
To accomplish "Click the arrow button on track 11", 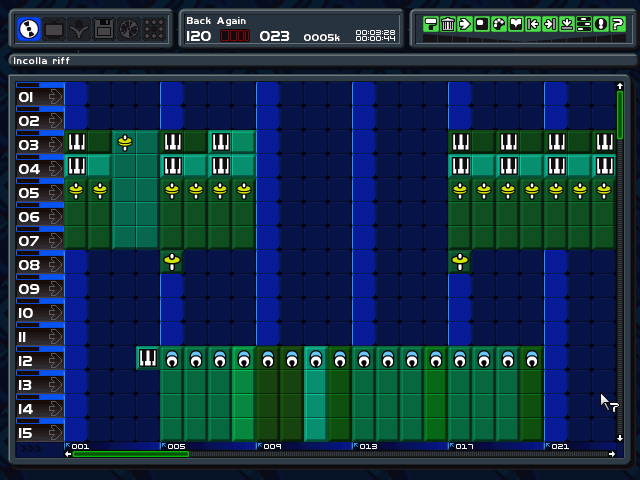I will click(55, 336).
